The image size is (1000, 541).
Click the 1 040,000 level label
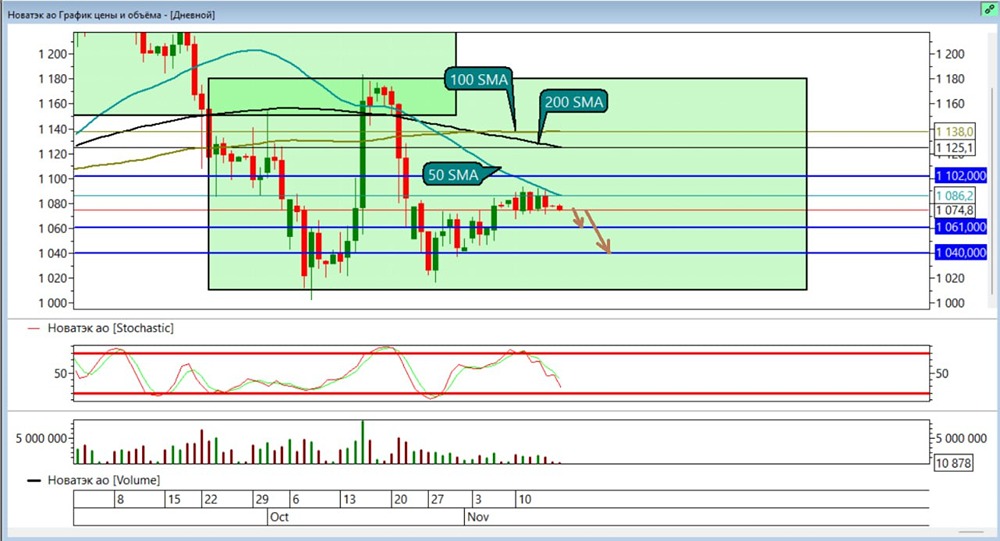tap(960, 253)
